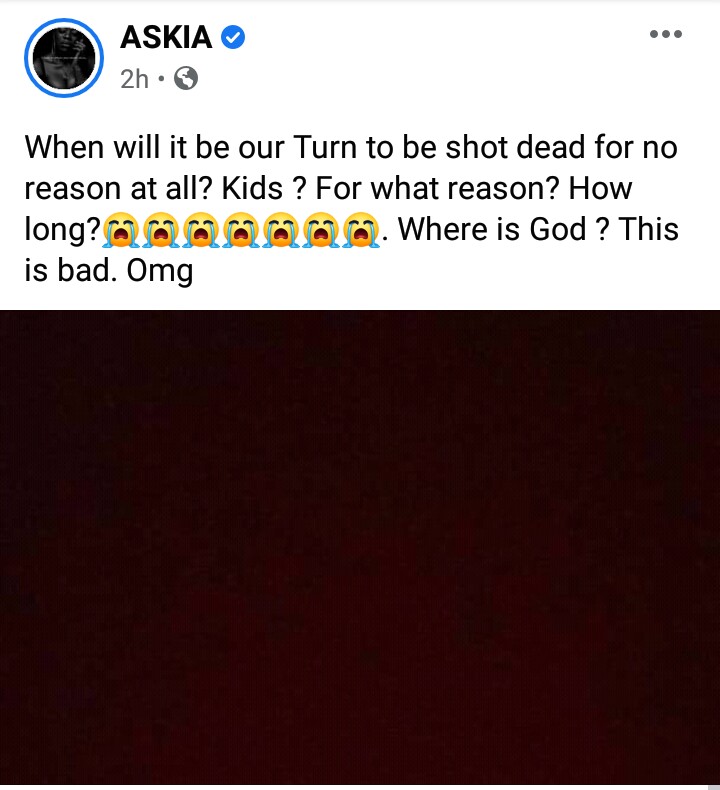
Task: Click the sixth crying emoji in the row
Action: coord(321,230)
